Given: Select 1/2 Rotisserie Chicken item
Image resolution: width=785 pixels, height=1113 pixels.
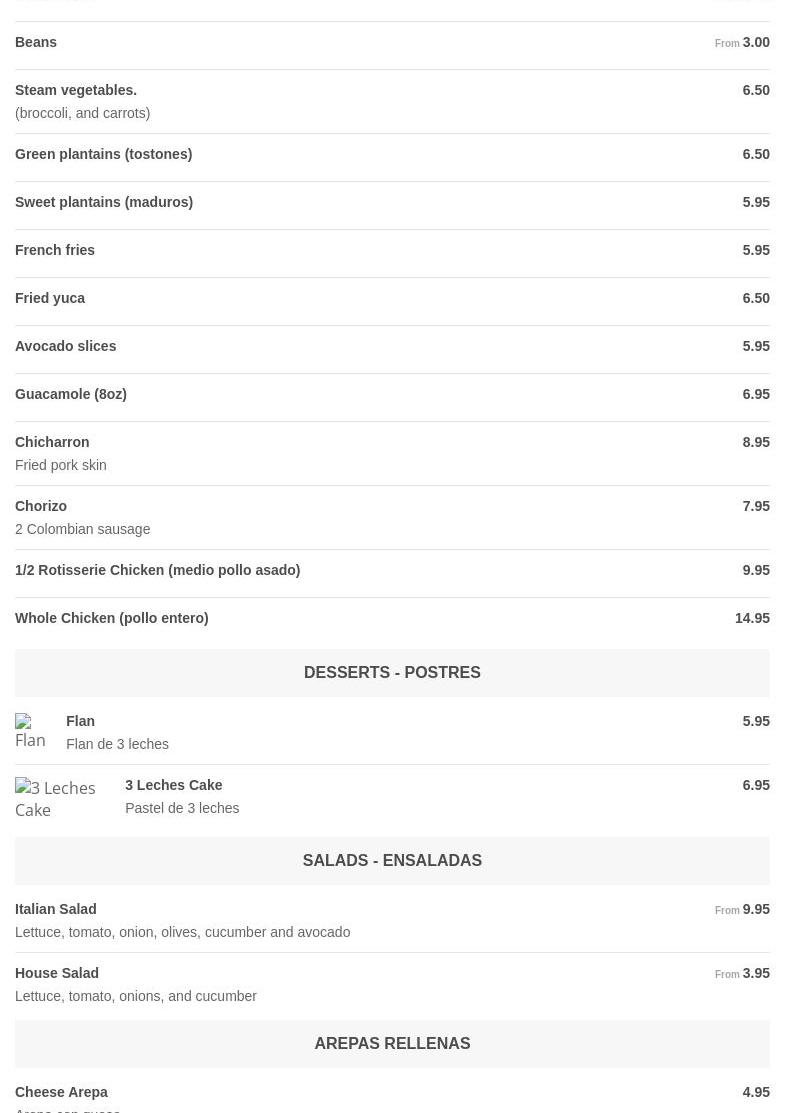Looking at the screenshot, I should tap(157, 571).
